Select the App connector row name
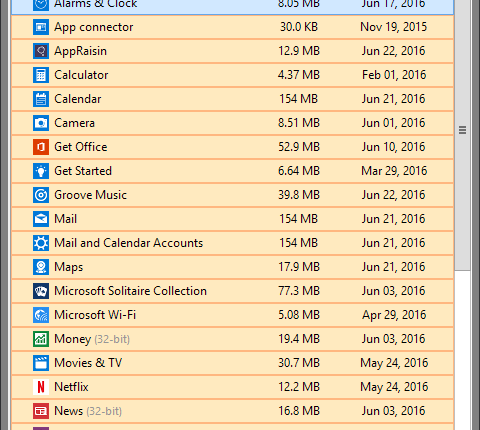Screen dimensions: 480x430 click(x=94, y=27)
